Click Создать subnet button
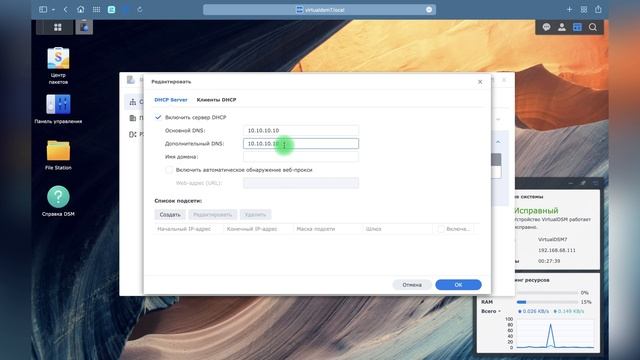This screenshot has height=360, width=640. pos(170,215)
